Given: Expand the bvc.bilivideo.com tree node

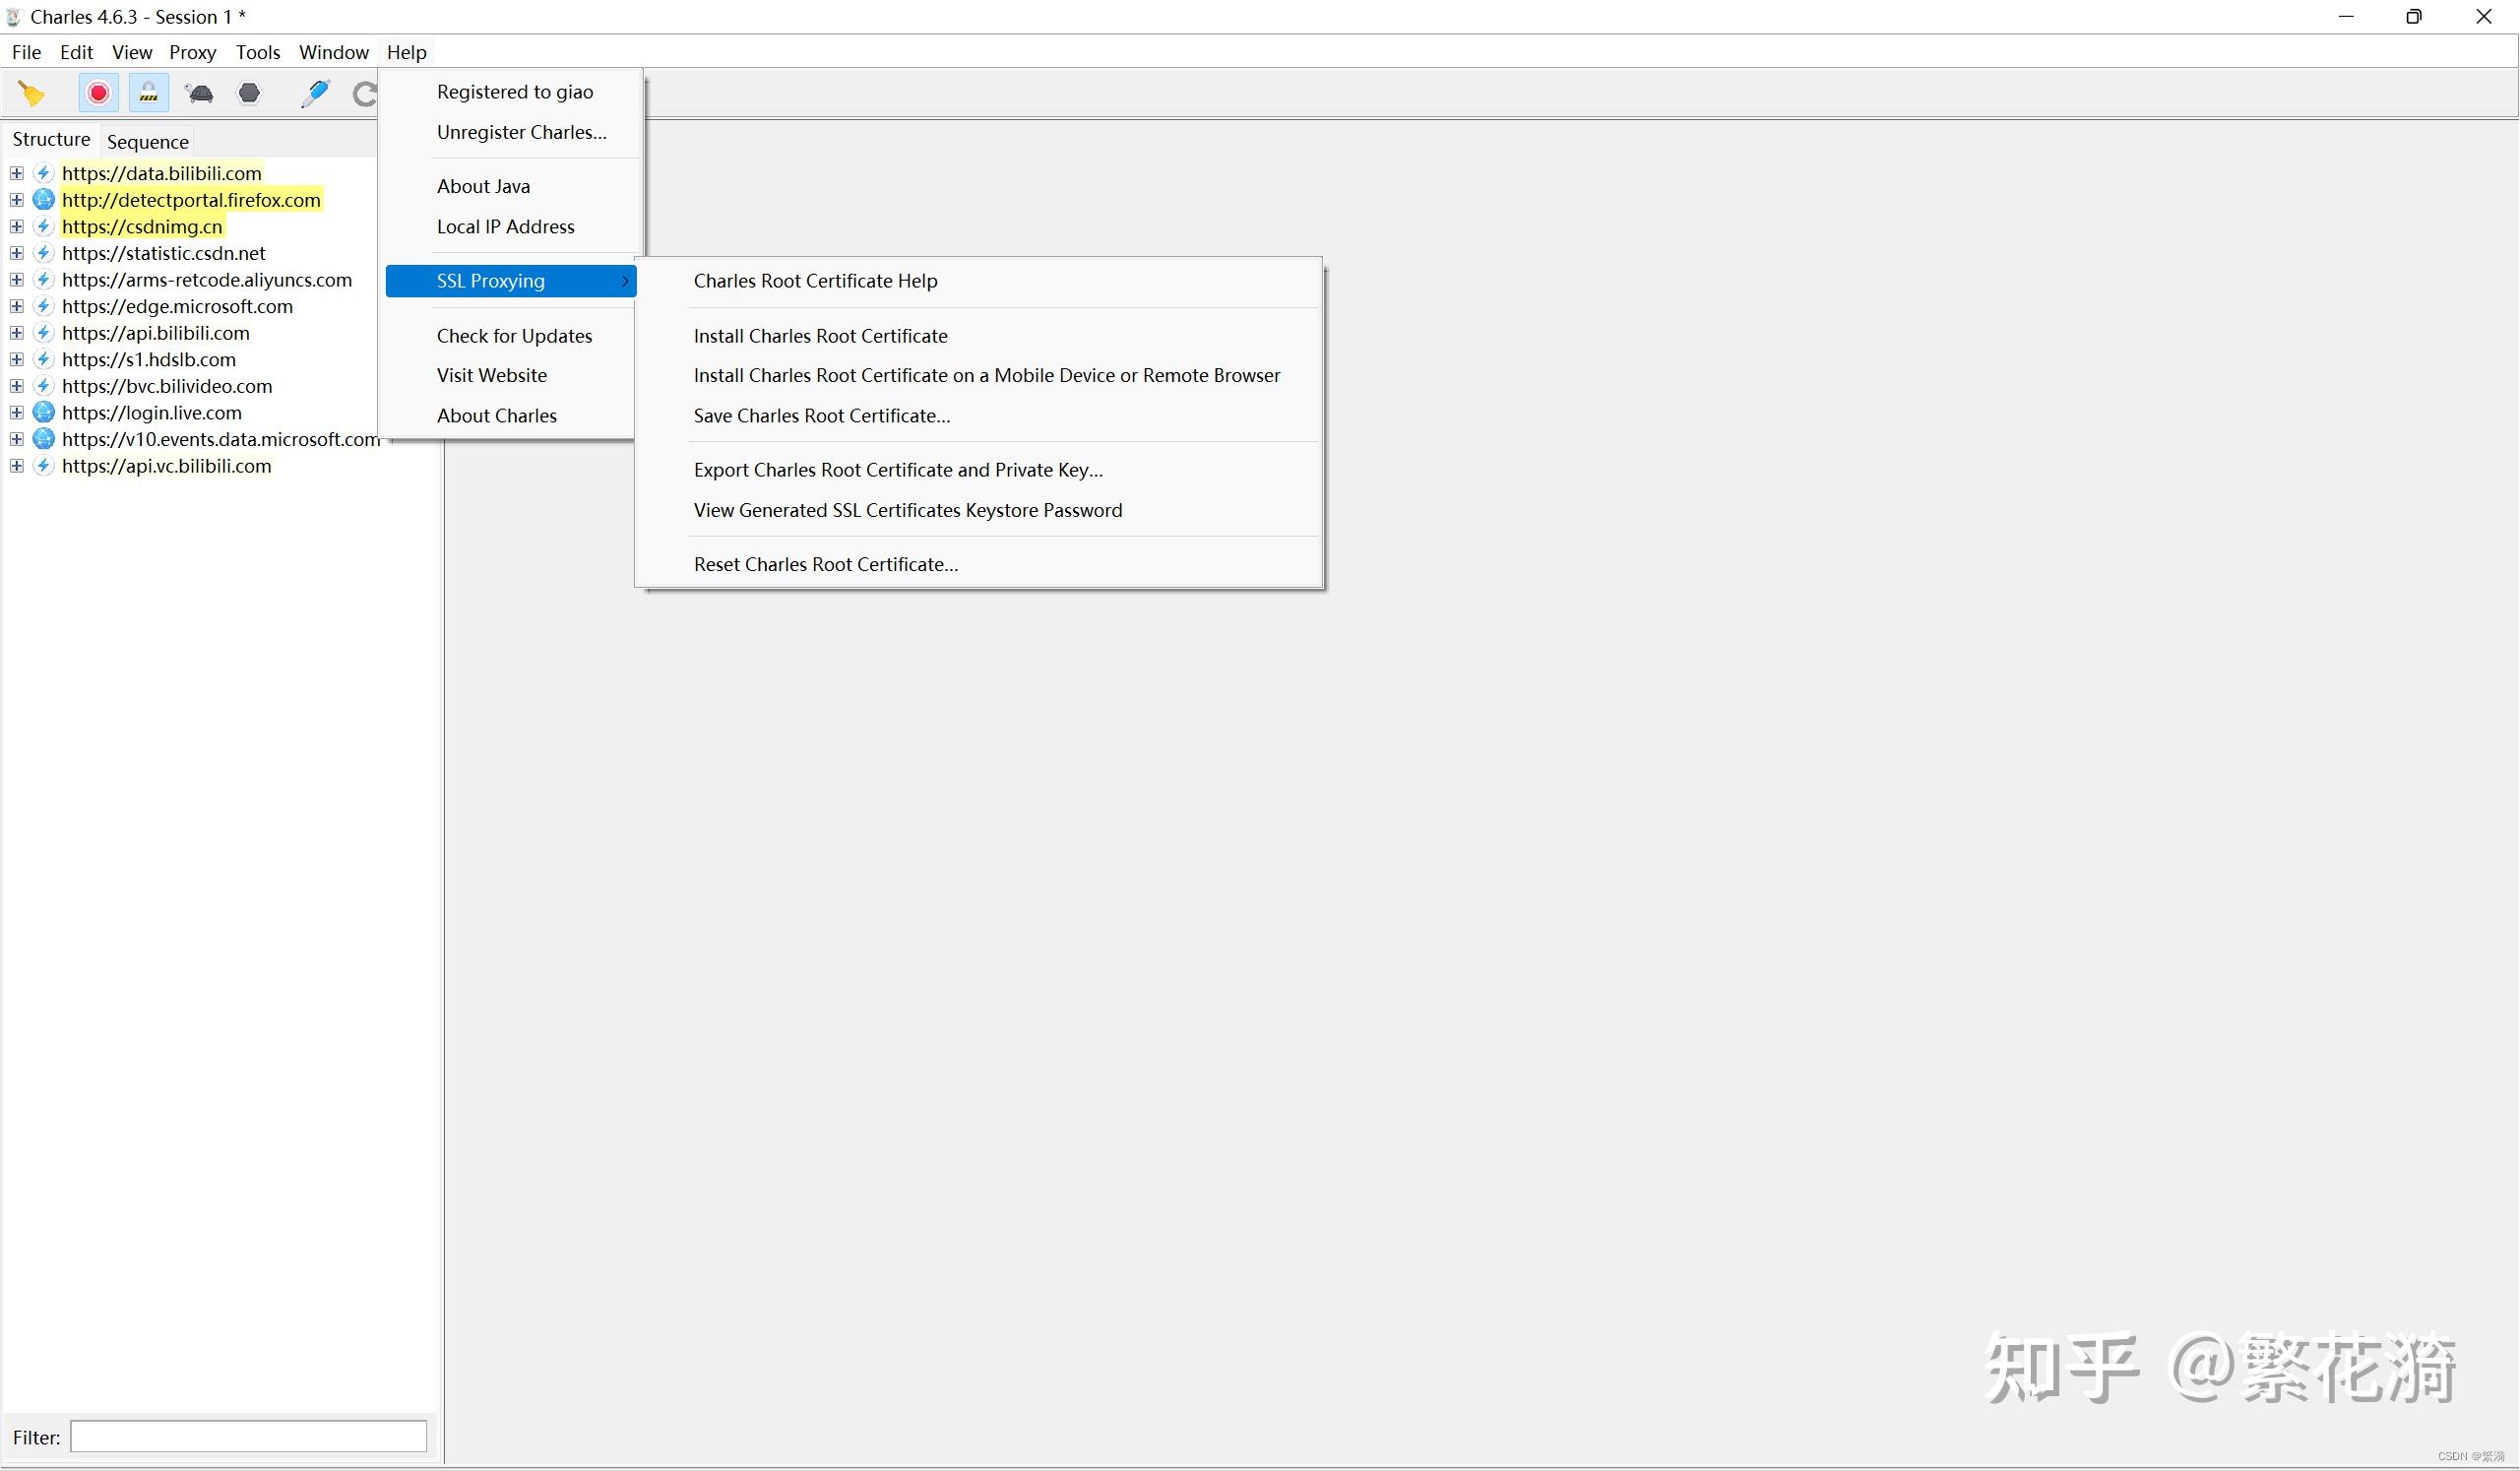Looking at the screenshot, I should (16, 386).
